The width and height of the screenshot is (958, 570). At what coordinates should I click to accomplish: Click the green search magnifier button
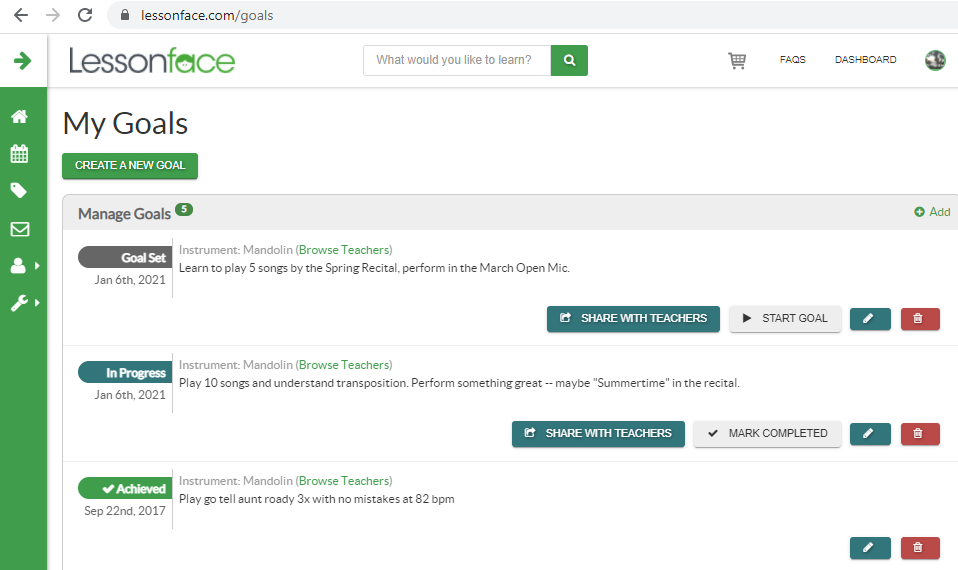[569, 60]
